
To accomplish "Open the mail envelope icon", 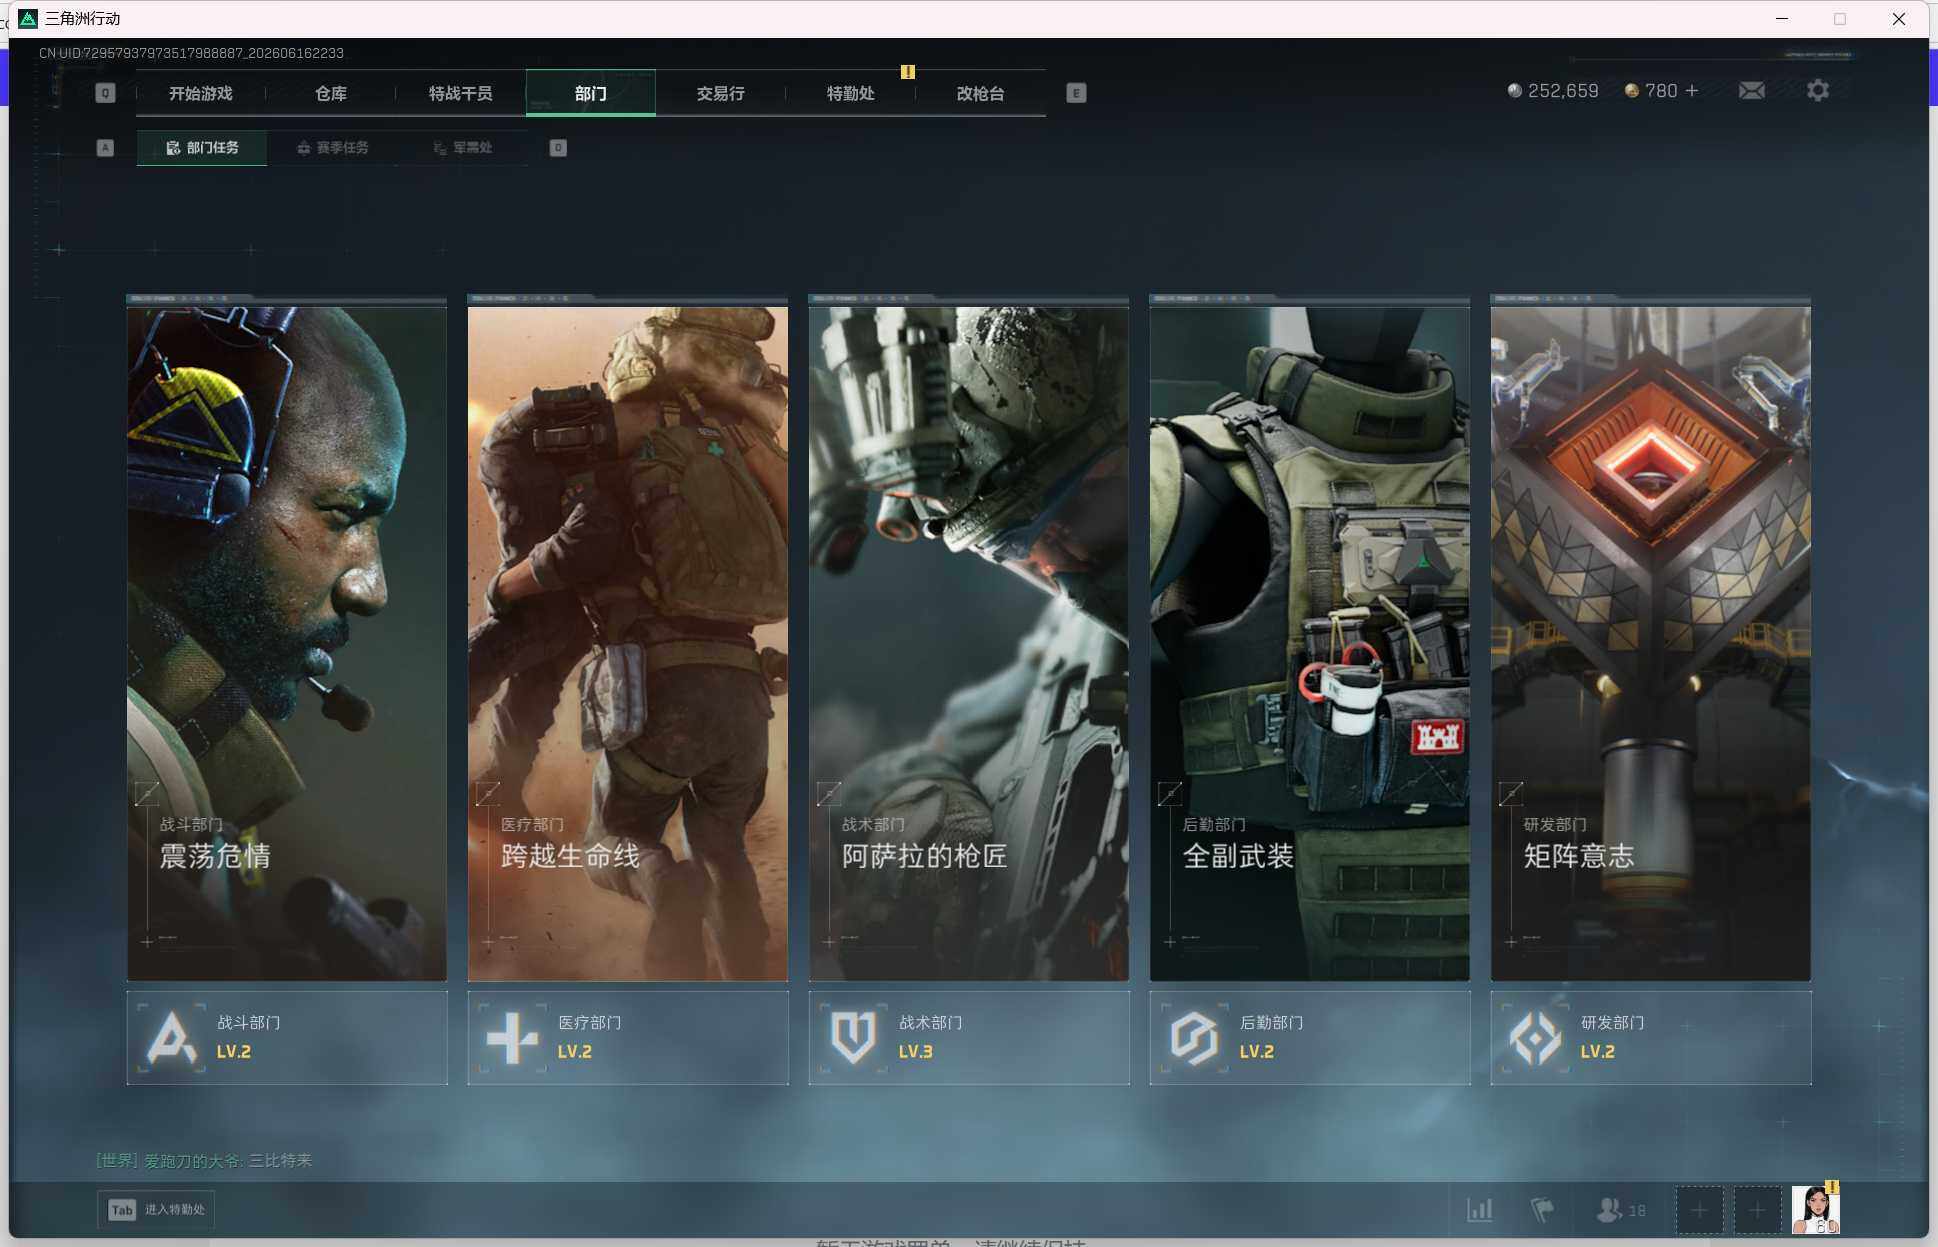I will tap(1752, 91).
